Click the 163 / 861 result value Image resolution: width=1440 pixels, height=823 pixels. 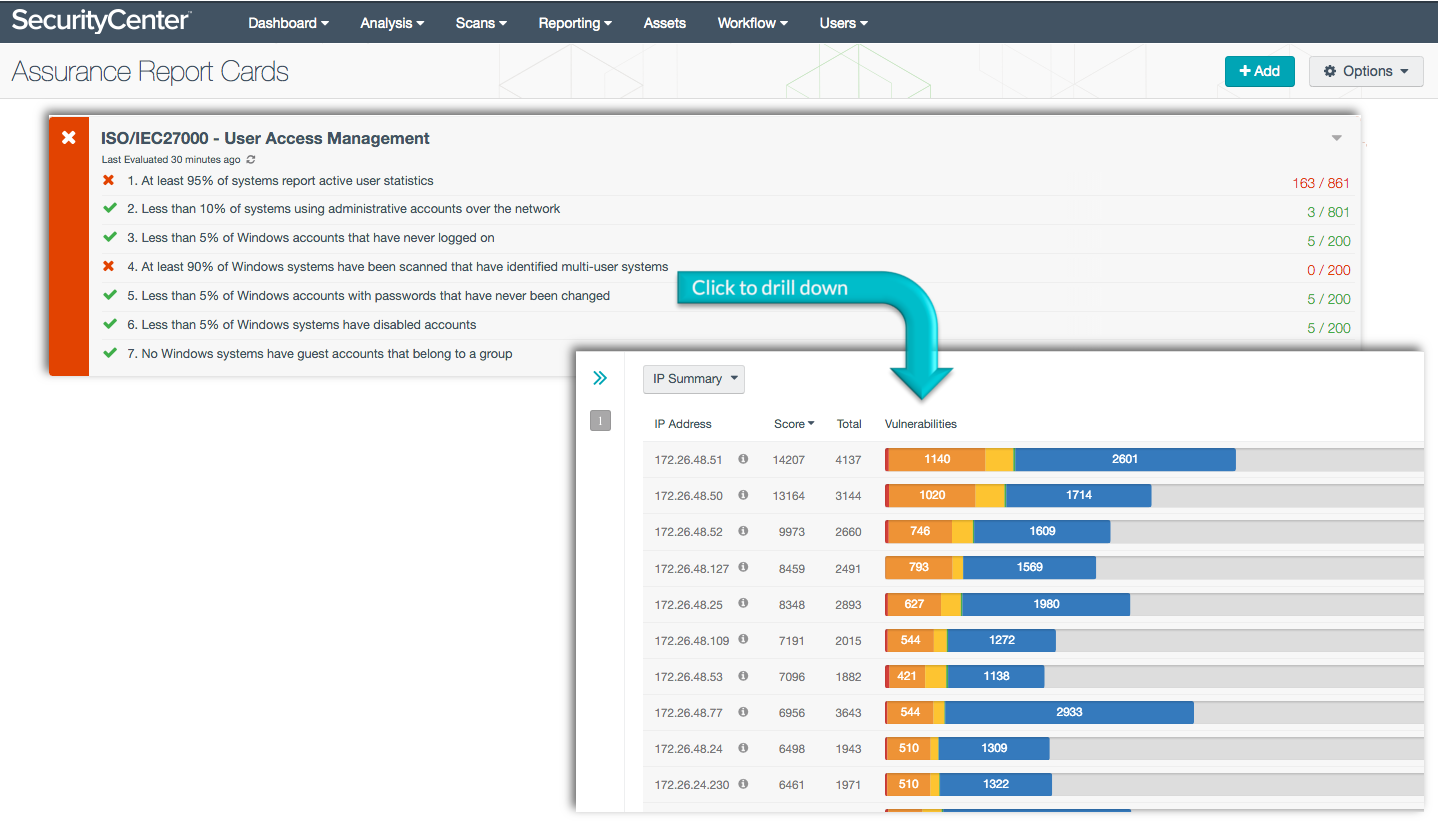point(1321,184)
